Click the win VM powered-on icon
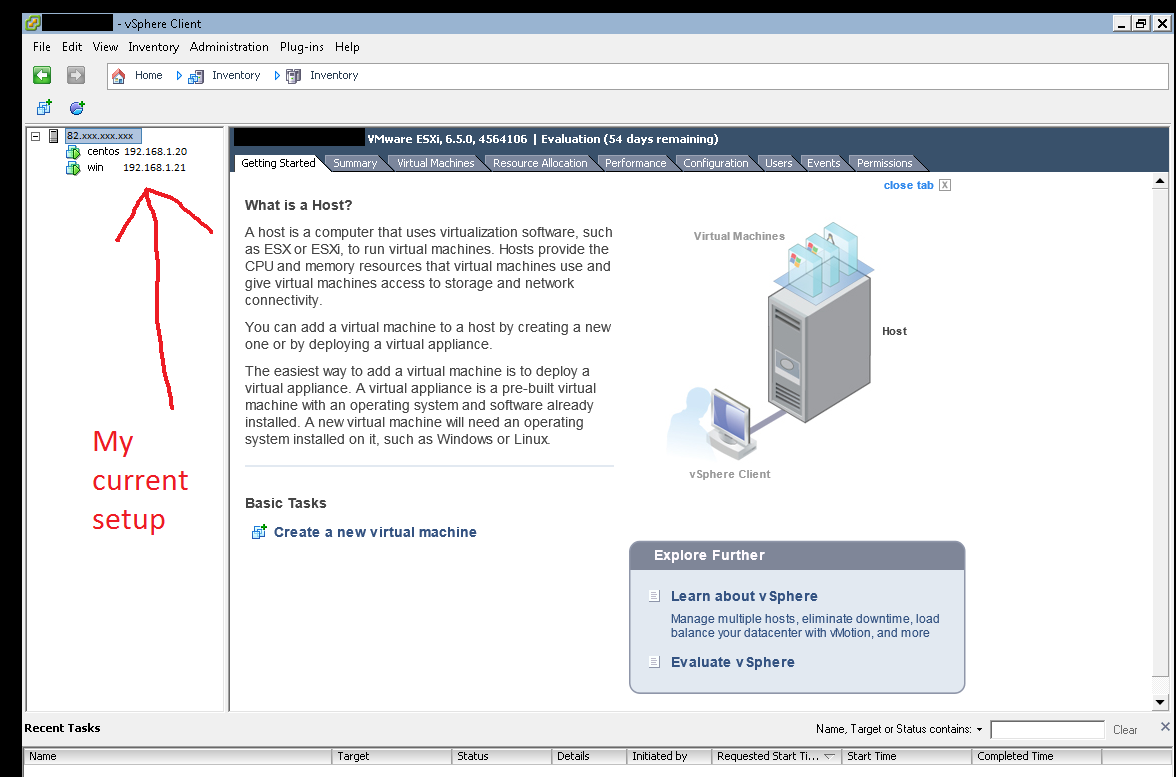 [73, 168]
